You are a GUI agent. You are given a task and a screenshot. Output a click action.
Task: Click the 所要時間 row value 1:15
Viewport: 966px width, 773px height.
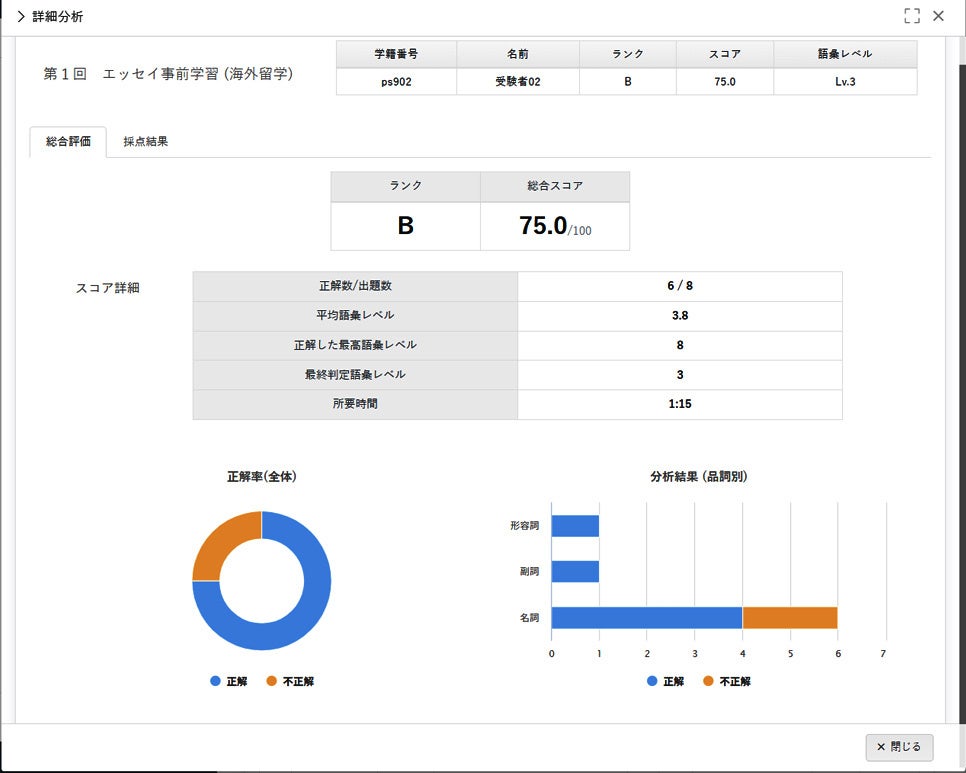(x=680, y=404)
